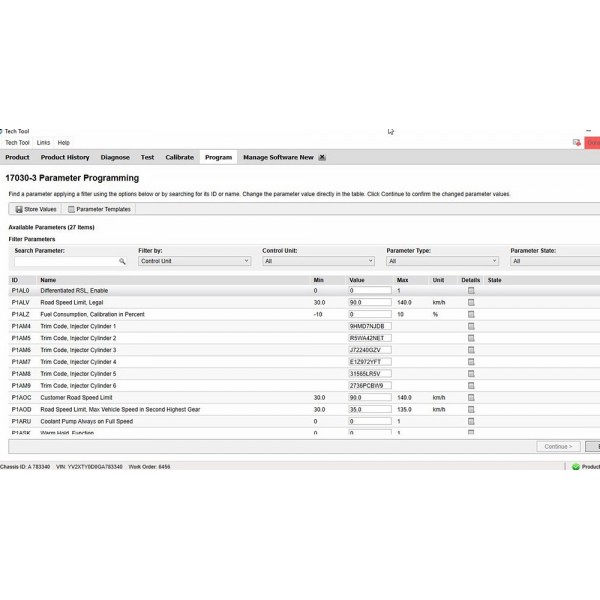
Task: Click the Store Values save icon
Action: coord(19,209)
